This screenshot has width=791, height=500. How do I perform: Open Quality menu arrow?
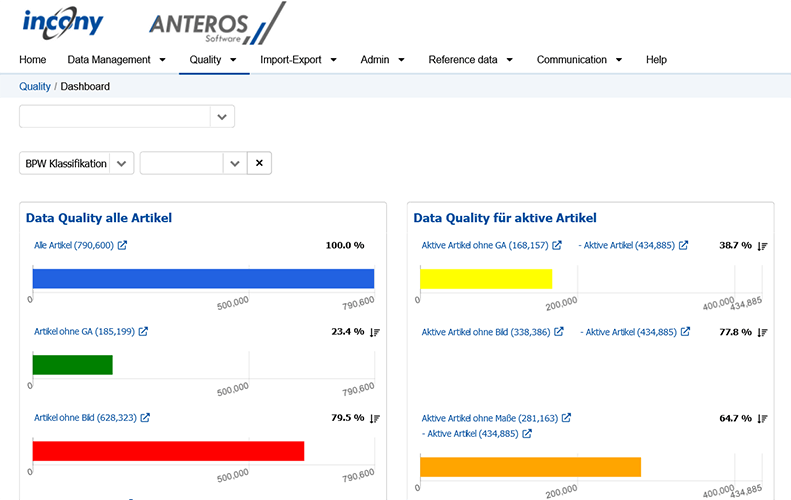coord(233,60)
